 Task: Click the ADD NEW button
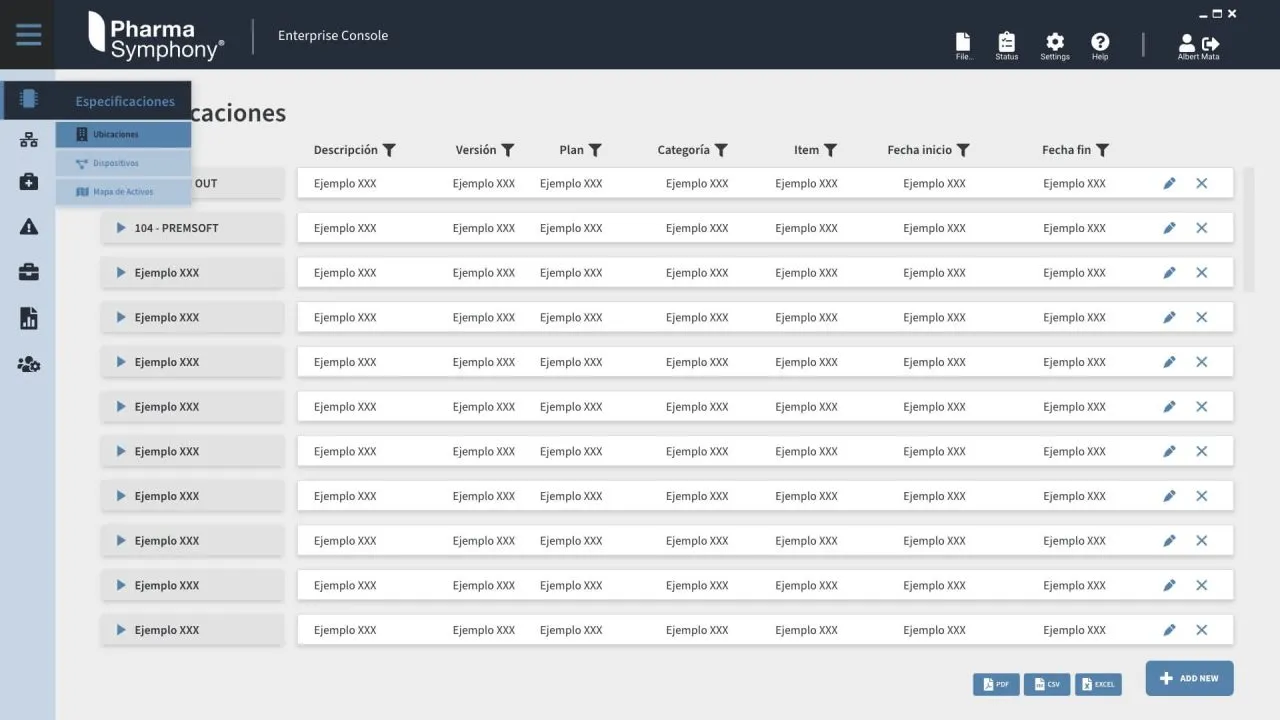[x=1189, y=678]
